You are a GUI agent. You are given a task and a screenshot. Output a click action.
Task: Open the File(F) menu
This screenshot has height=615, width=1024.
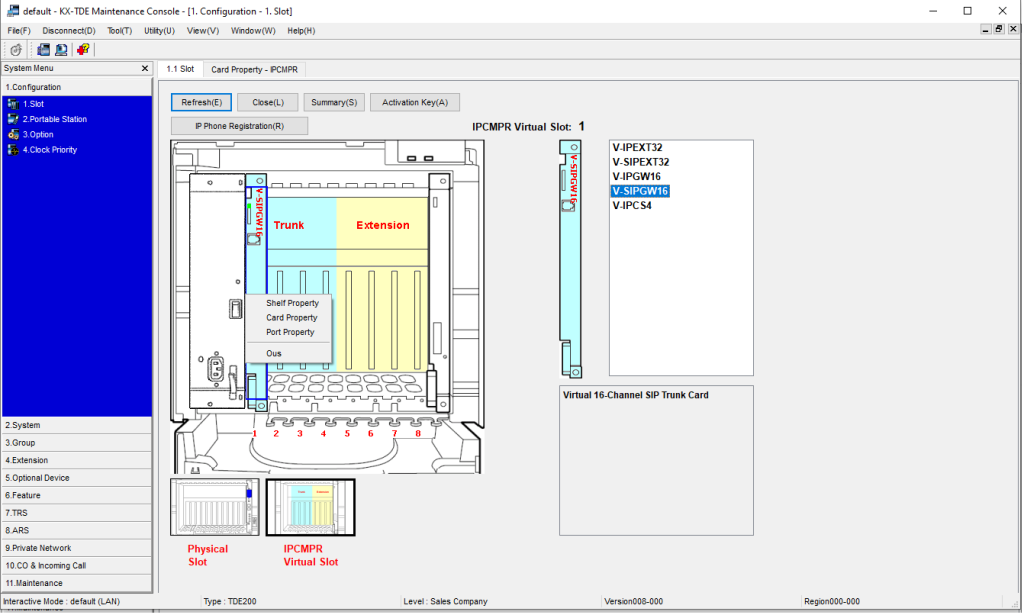coord(19,31)
